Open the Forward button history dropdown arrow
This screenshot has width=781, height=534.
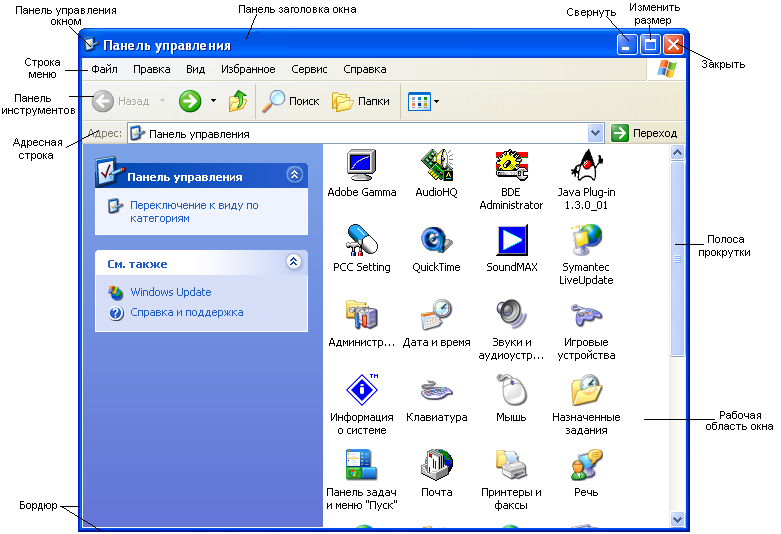pos(213,101)
